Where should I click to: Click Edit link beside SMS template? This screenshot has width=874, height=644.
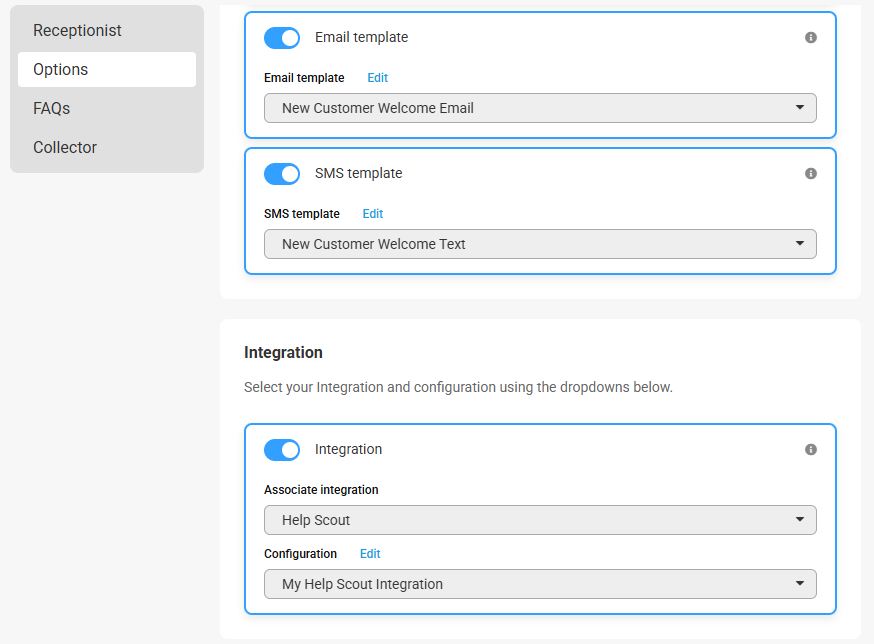[x=373, y=214]
